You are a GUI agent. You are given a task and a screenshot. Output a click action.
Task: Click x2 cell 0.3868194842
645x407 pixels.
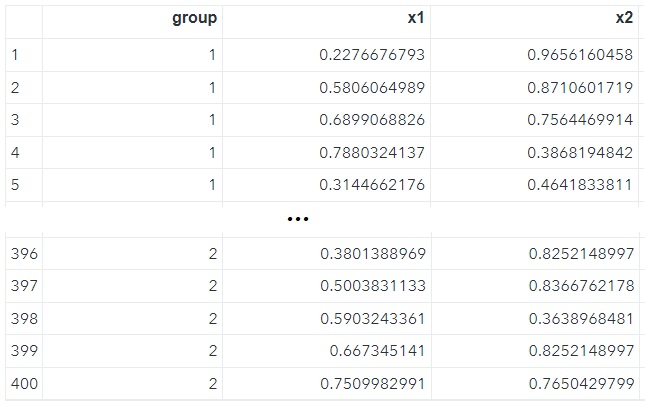[580, 153]
